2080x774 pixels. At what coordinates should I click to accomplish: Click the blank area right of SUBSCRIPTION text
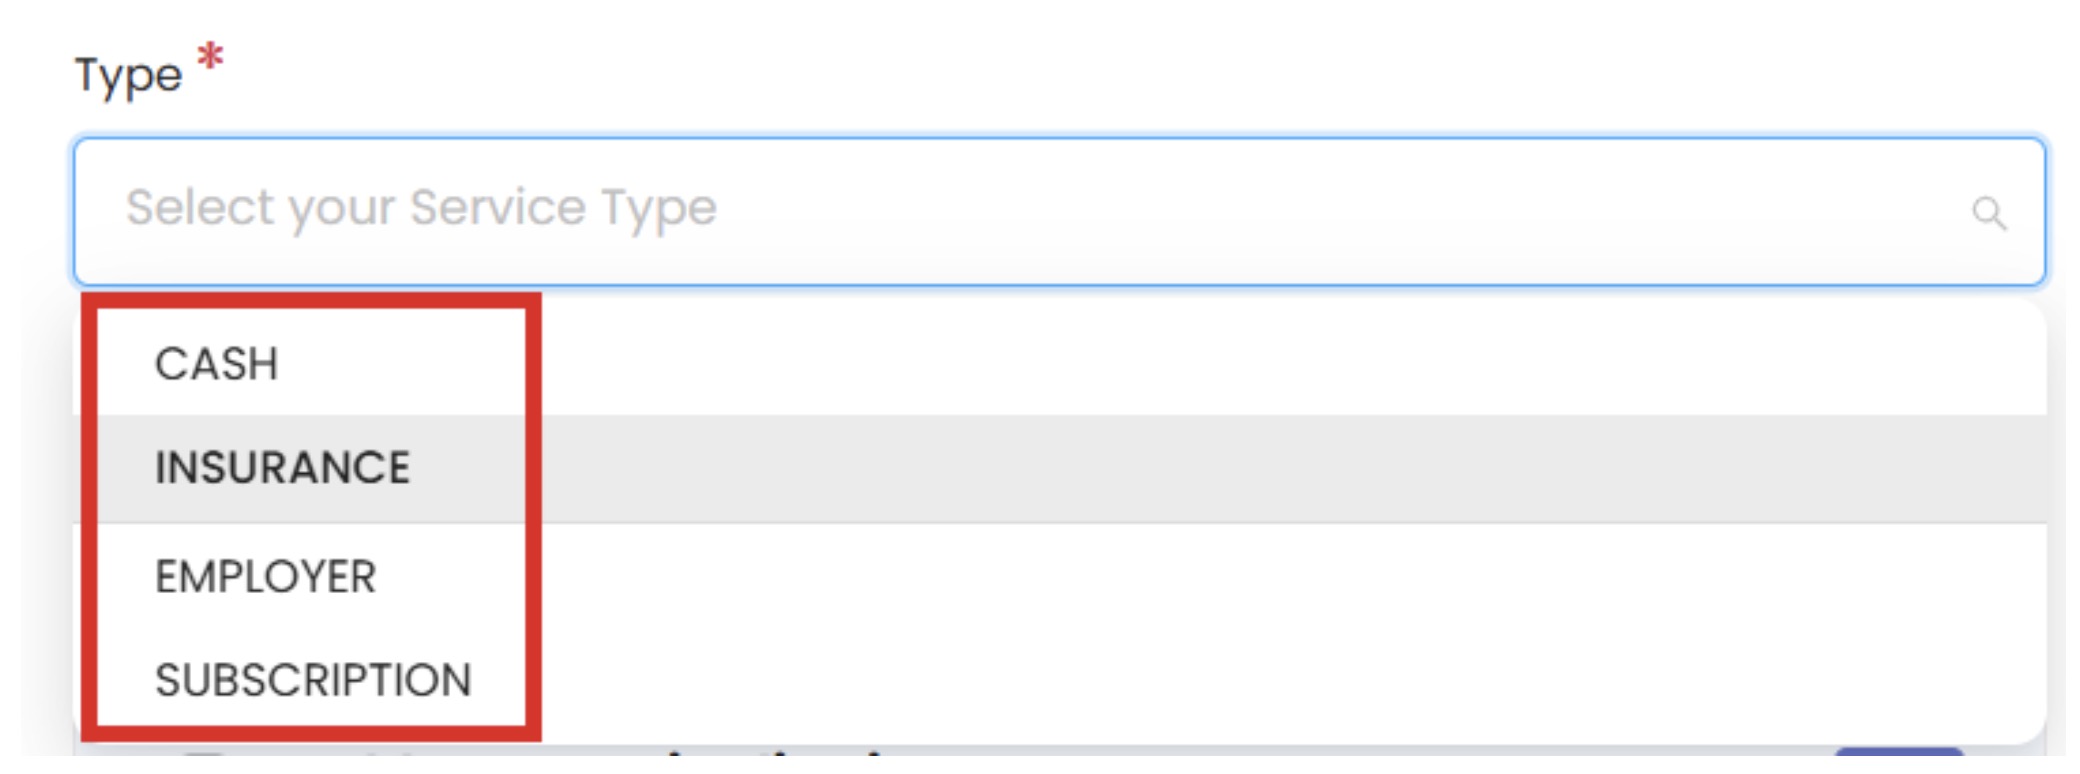(x=1200, y=680)
